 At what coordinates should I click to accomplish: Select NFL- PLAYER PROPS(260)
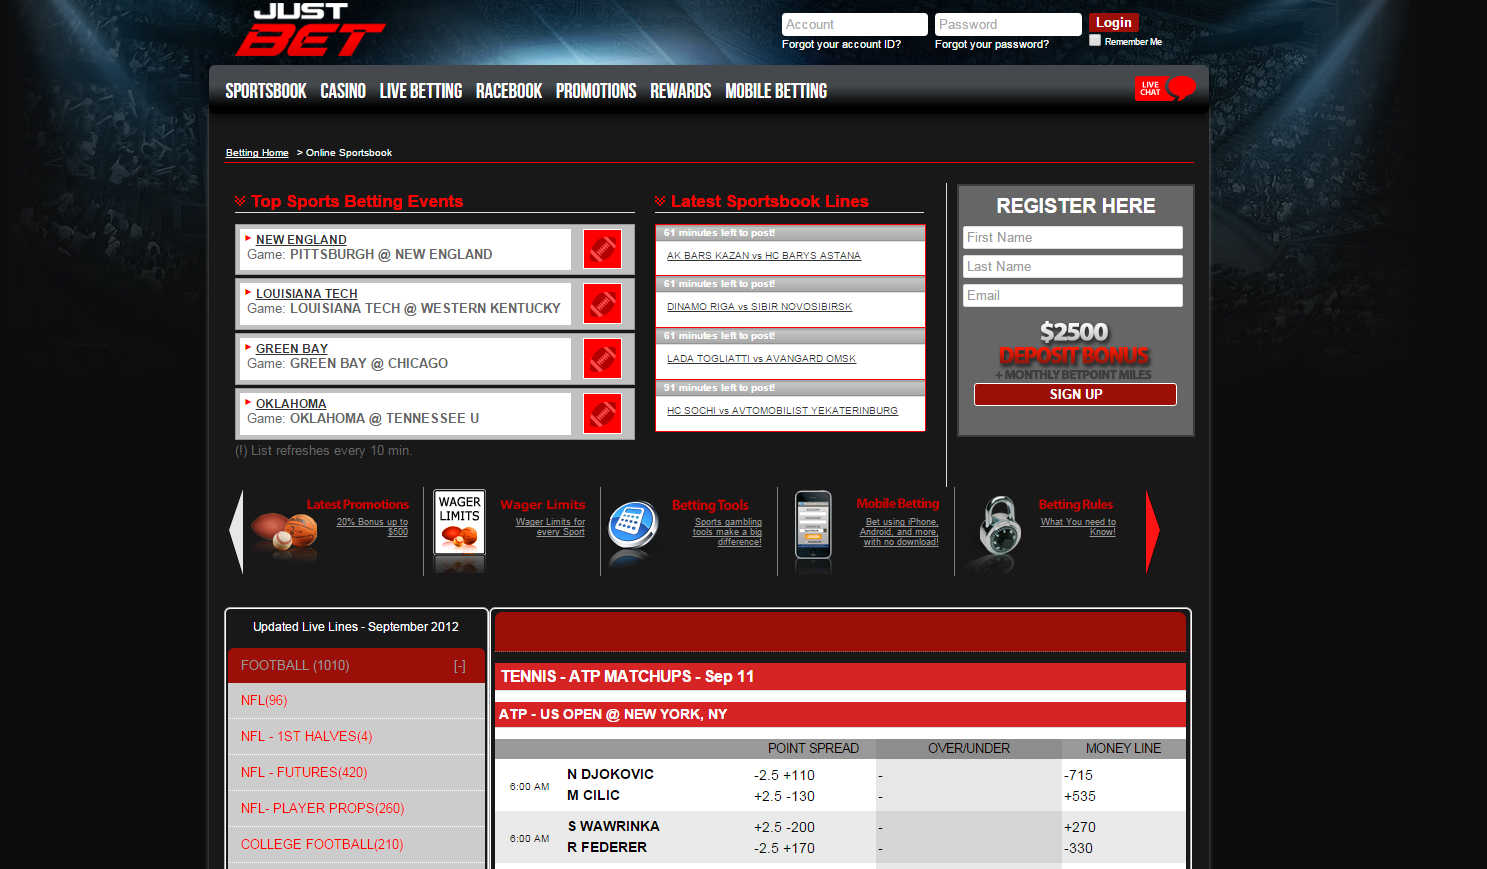(356, 809)
